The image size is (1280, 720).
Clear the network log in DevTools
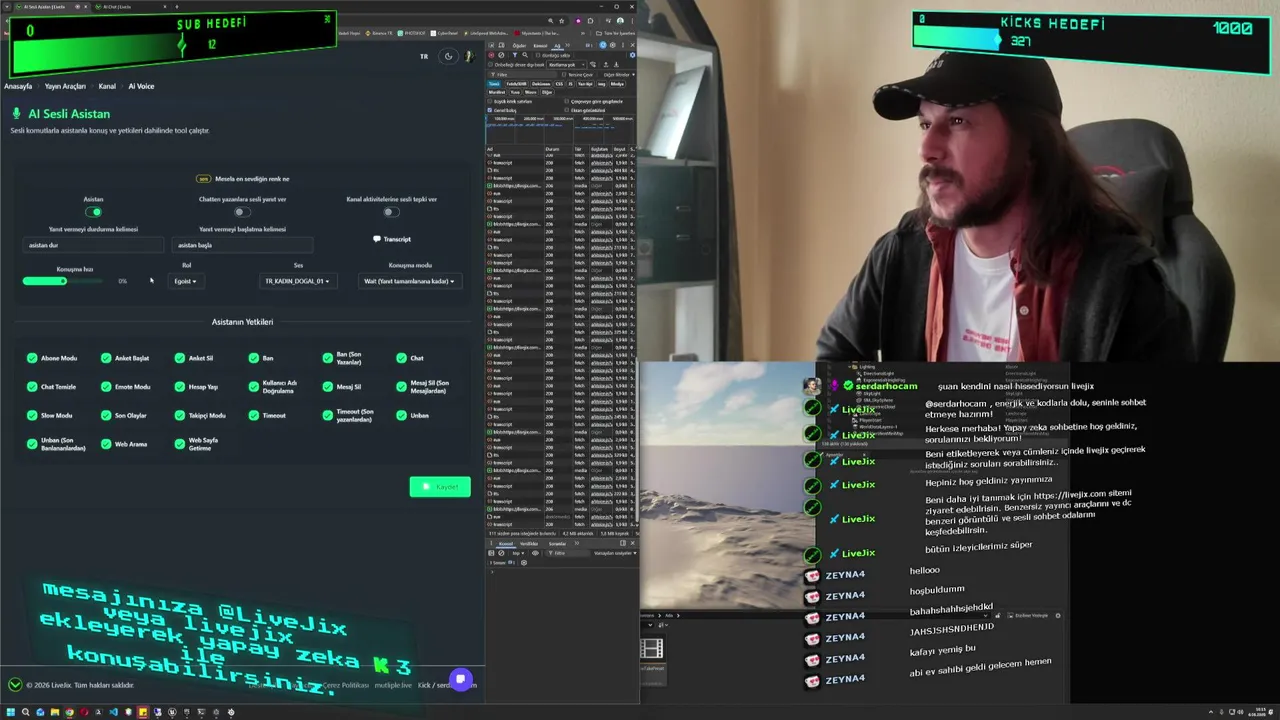(501, 55)
